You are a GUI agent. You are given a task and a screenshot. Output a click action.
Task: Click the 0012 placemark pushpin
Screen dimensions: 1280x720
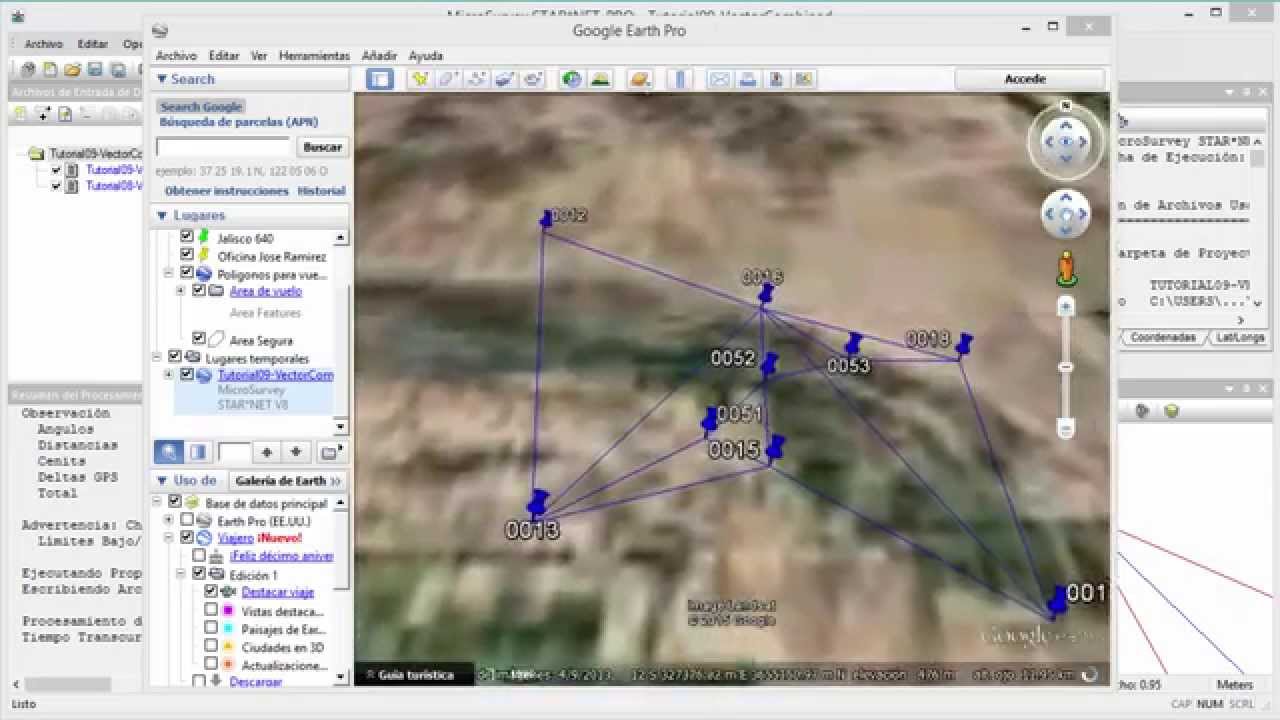[x=546, y=218]
